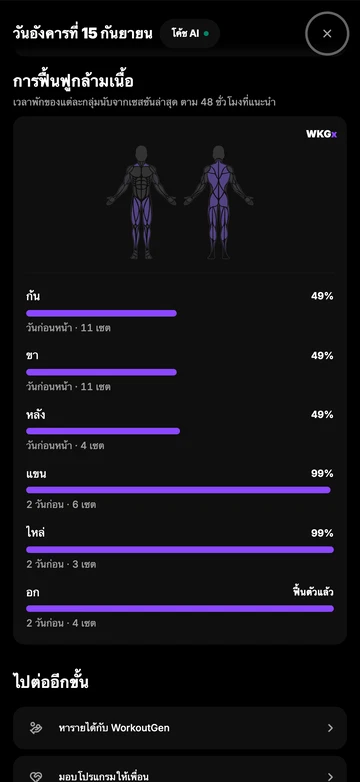
Task: Open หารายได้กับ WorkoutGen row
Action: pos(180,728)
